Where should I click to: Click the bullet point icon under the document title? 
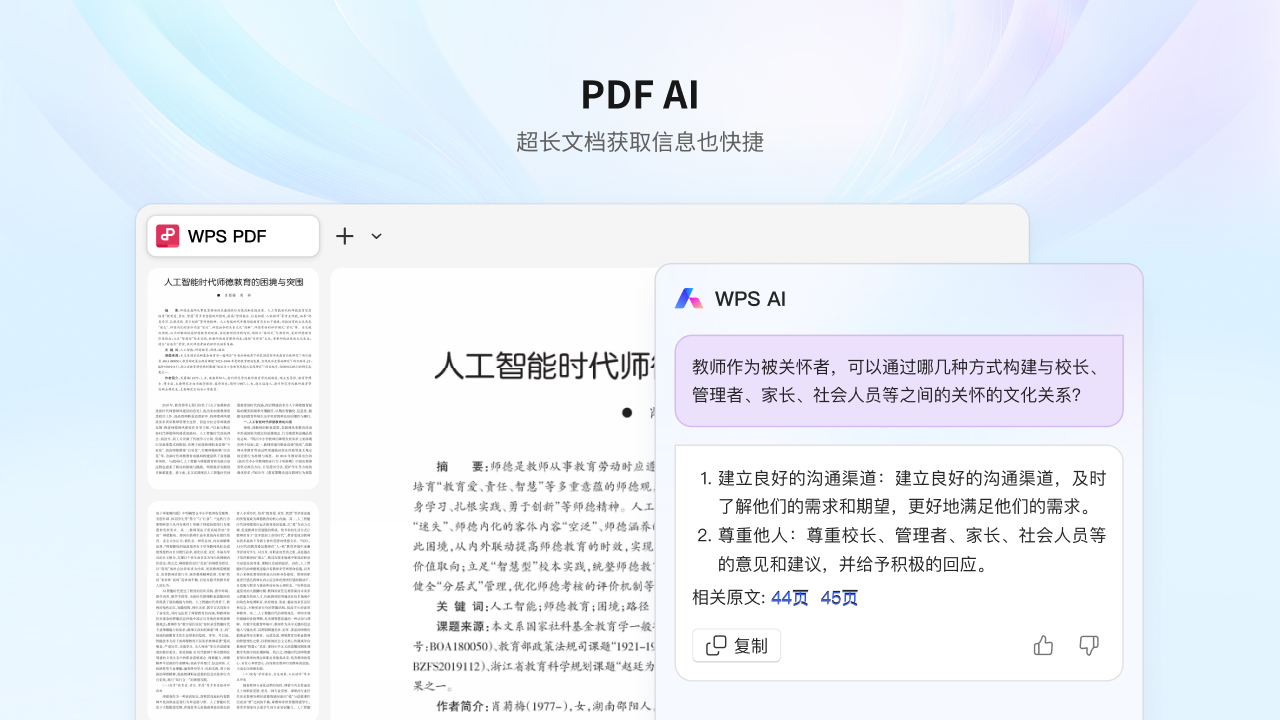[x=627, y=412]
